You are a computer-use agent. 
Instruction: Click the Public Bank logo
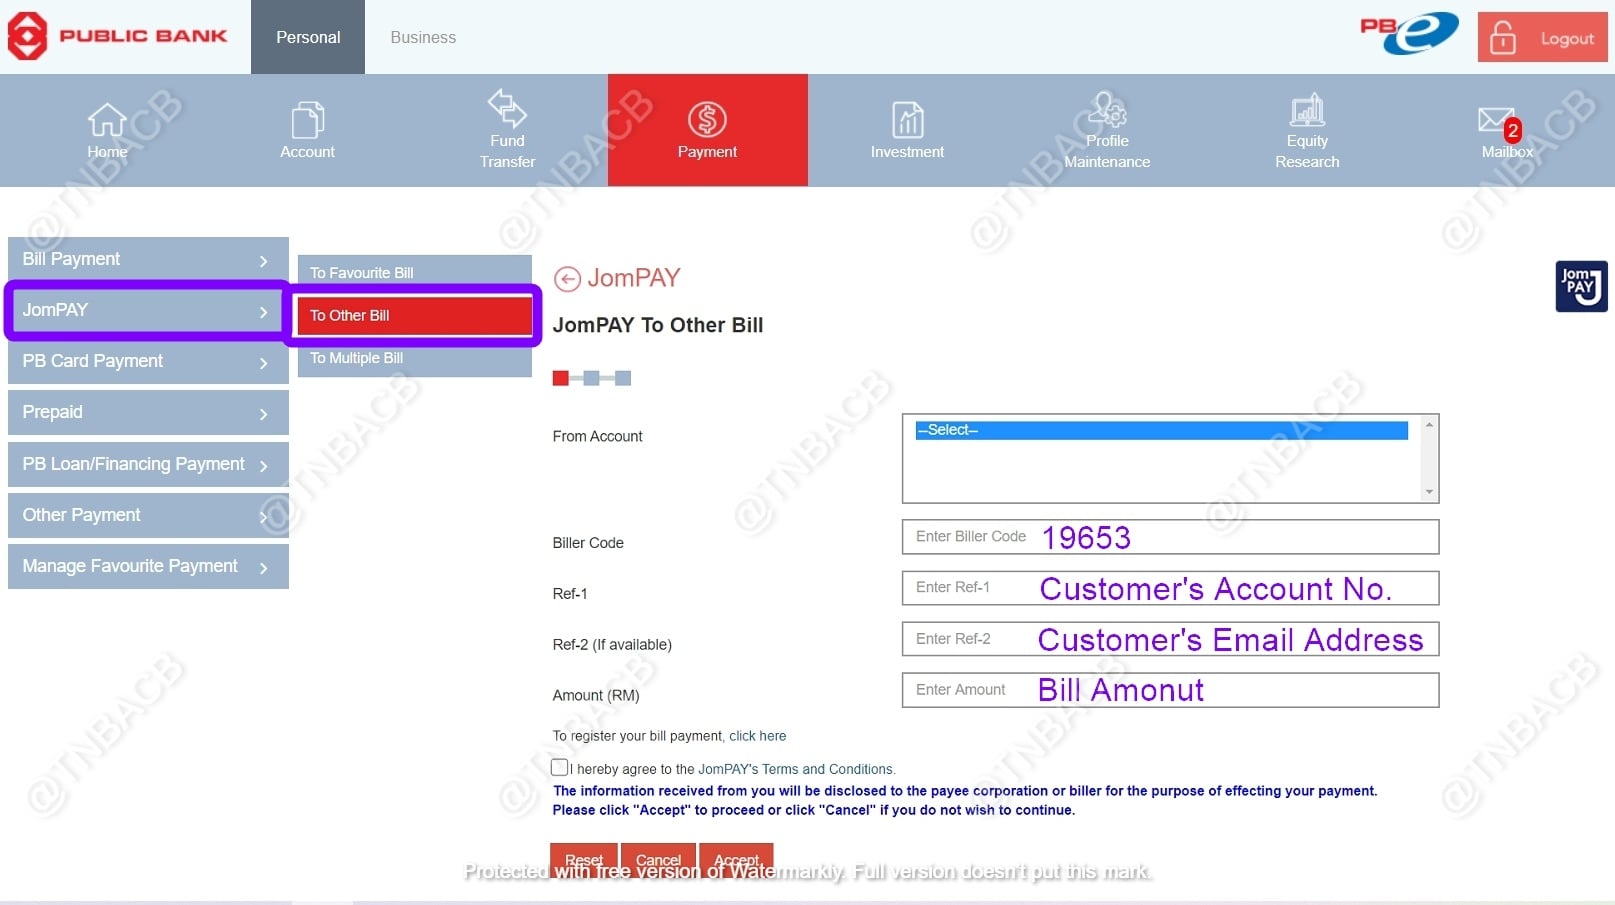(x=118, y=36)
